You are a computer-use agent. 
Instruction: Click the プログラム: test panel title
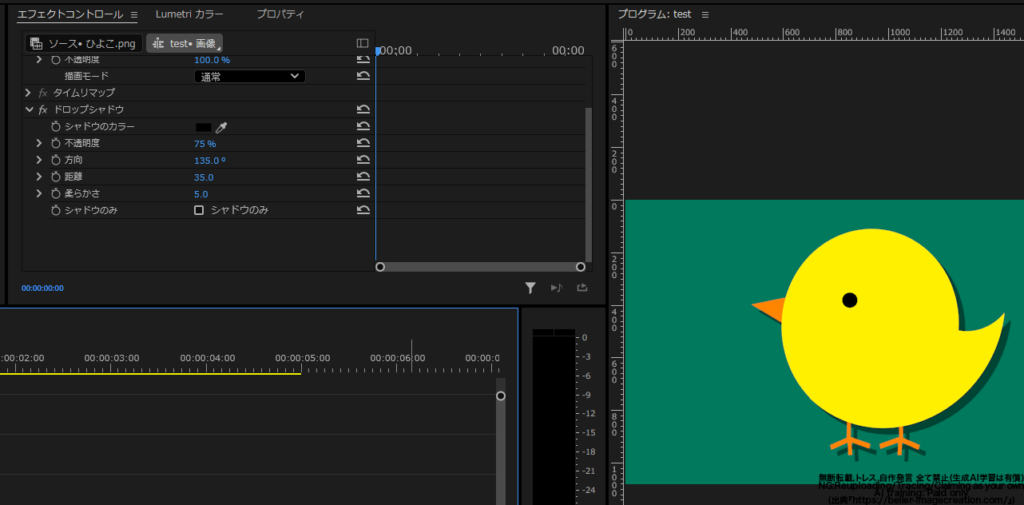(654, 14)
